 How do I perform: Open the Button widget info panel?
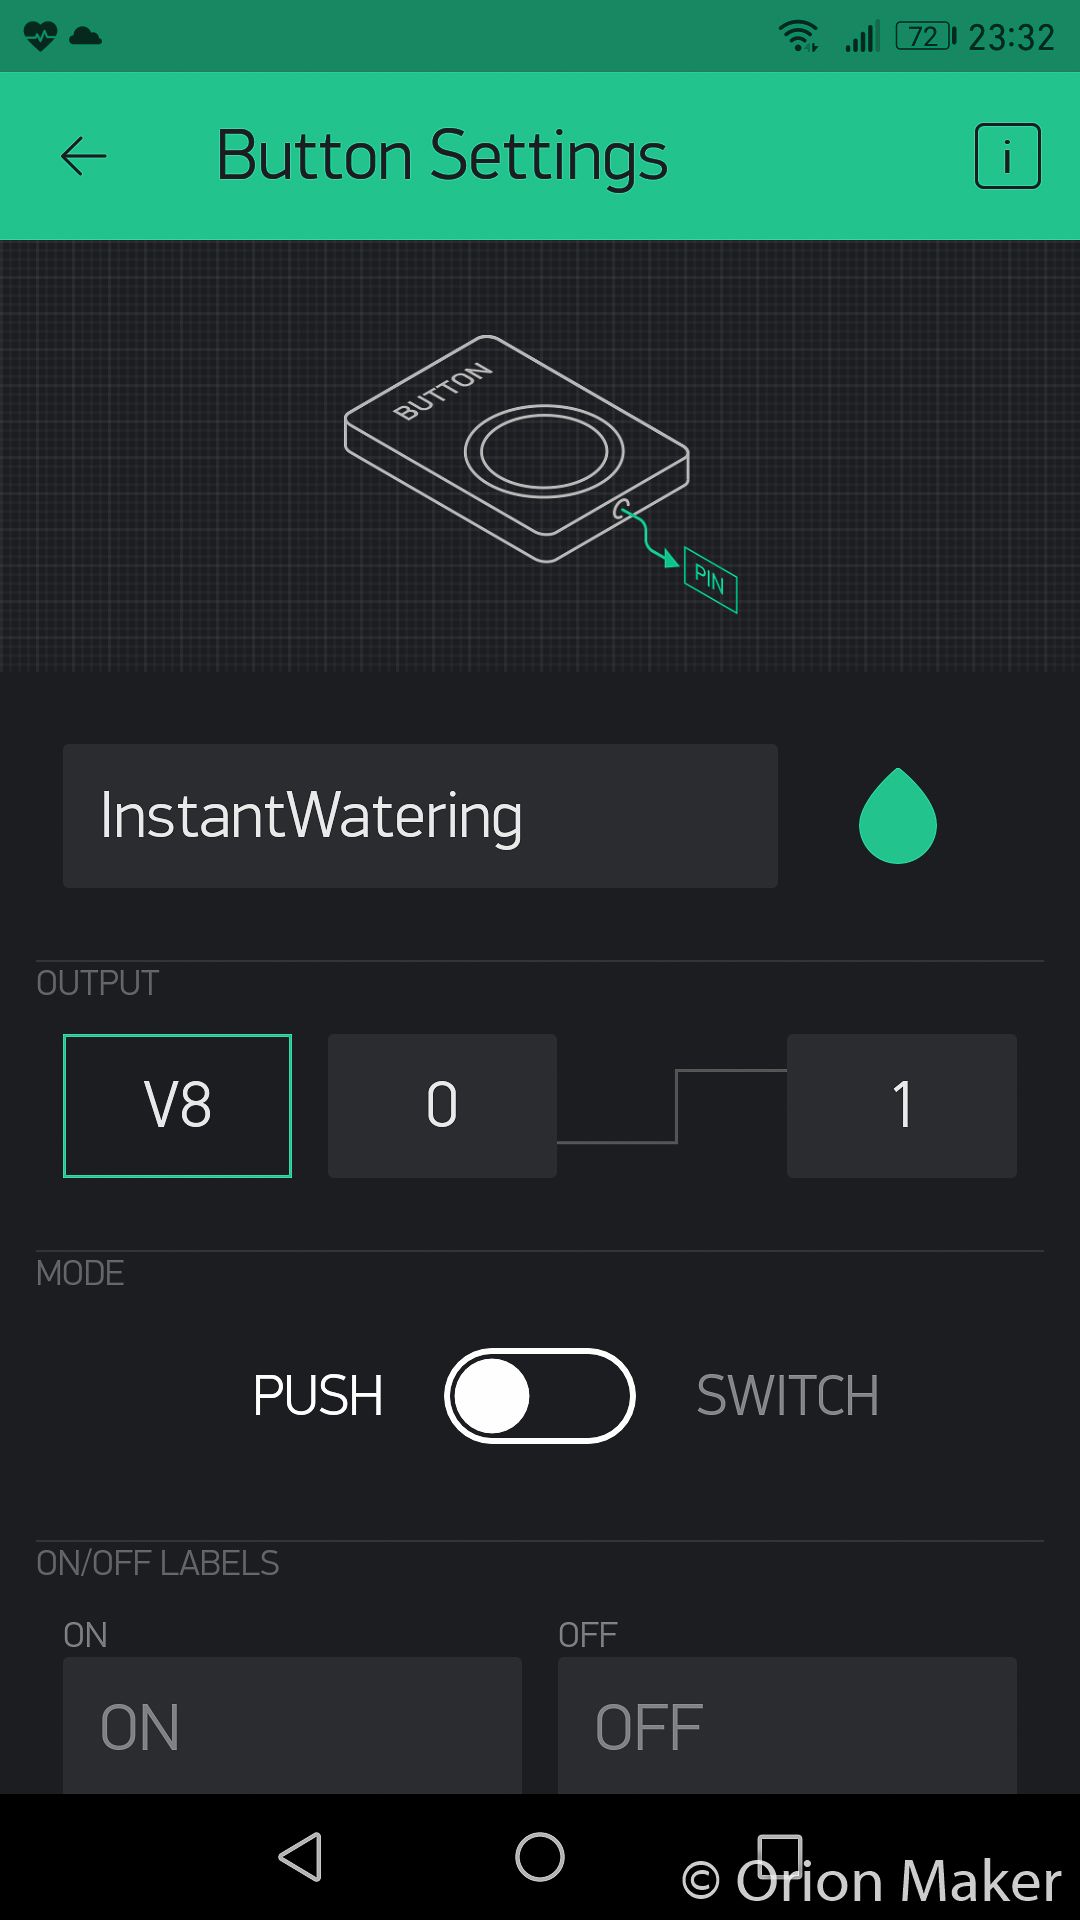pyautogui.click(x=1007, y=157)
